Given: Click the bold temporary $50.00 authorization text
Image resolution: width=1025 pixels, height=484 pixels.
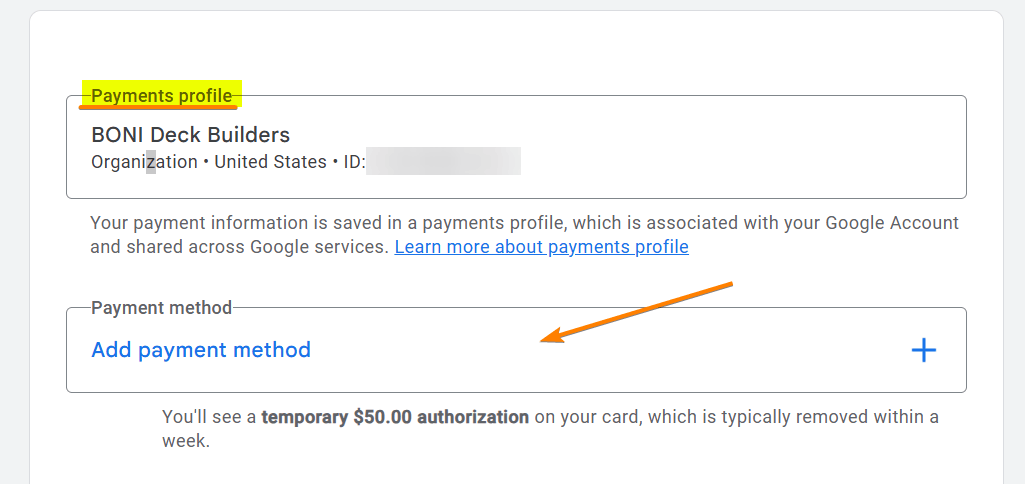Looking at the screenshot, I should coord(395,417).
